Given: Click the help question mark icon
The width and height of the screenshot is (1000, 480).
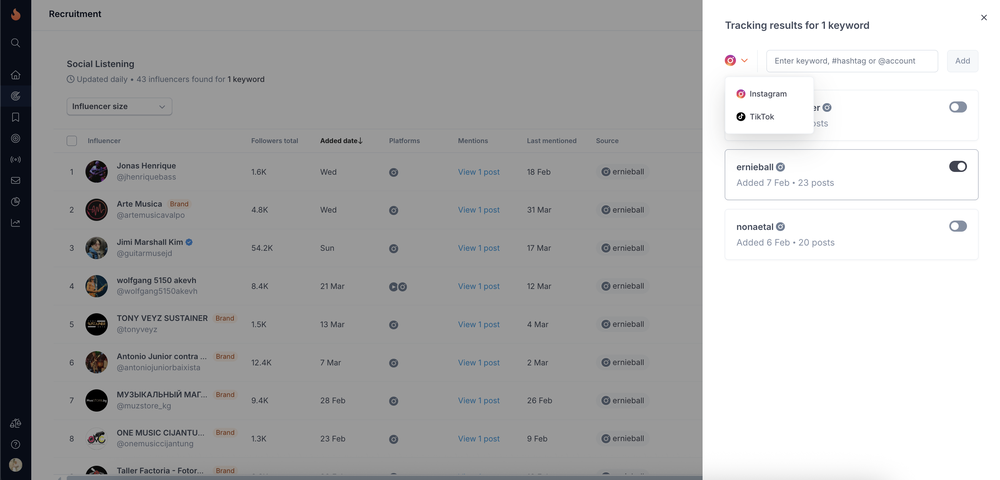Looking at the screenshot, I should pyautogui.click(x=15, y=444).
